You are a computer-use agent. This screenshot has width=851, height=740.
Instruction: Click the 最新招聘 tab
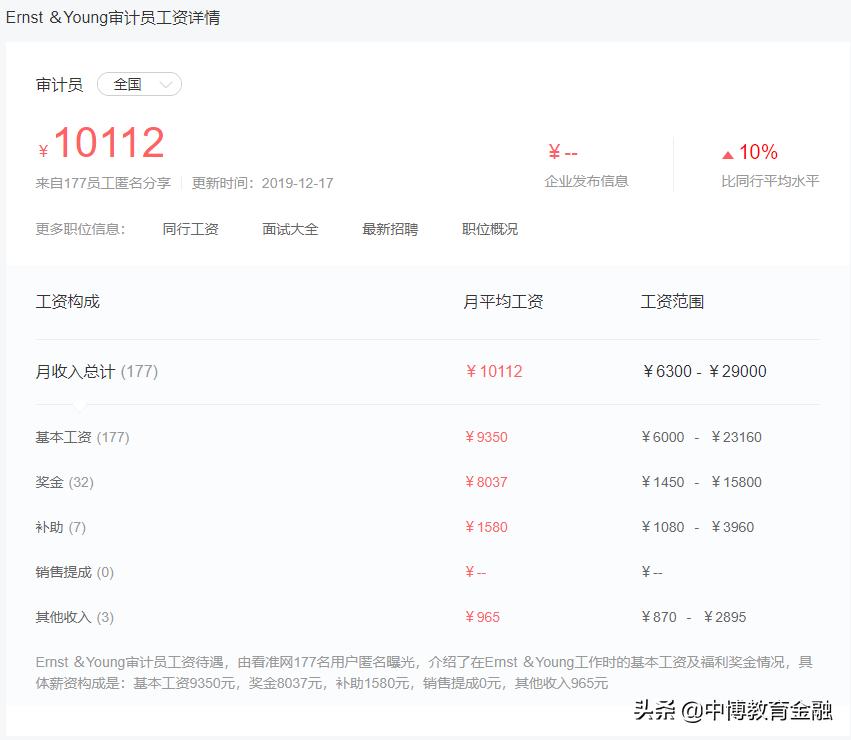point(389,228)
